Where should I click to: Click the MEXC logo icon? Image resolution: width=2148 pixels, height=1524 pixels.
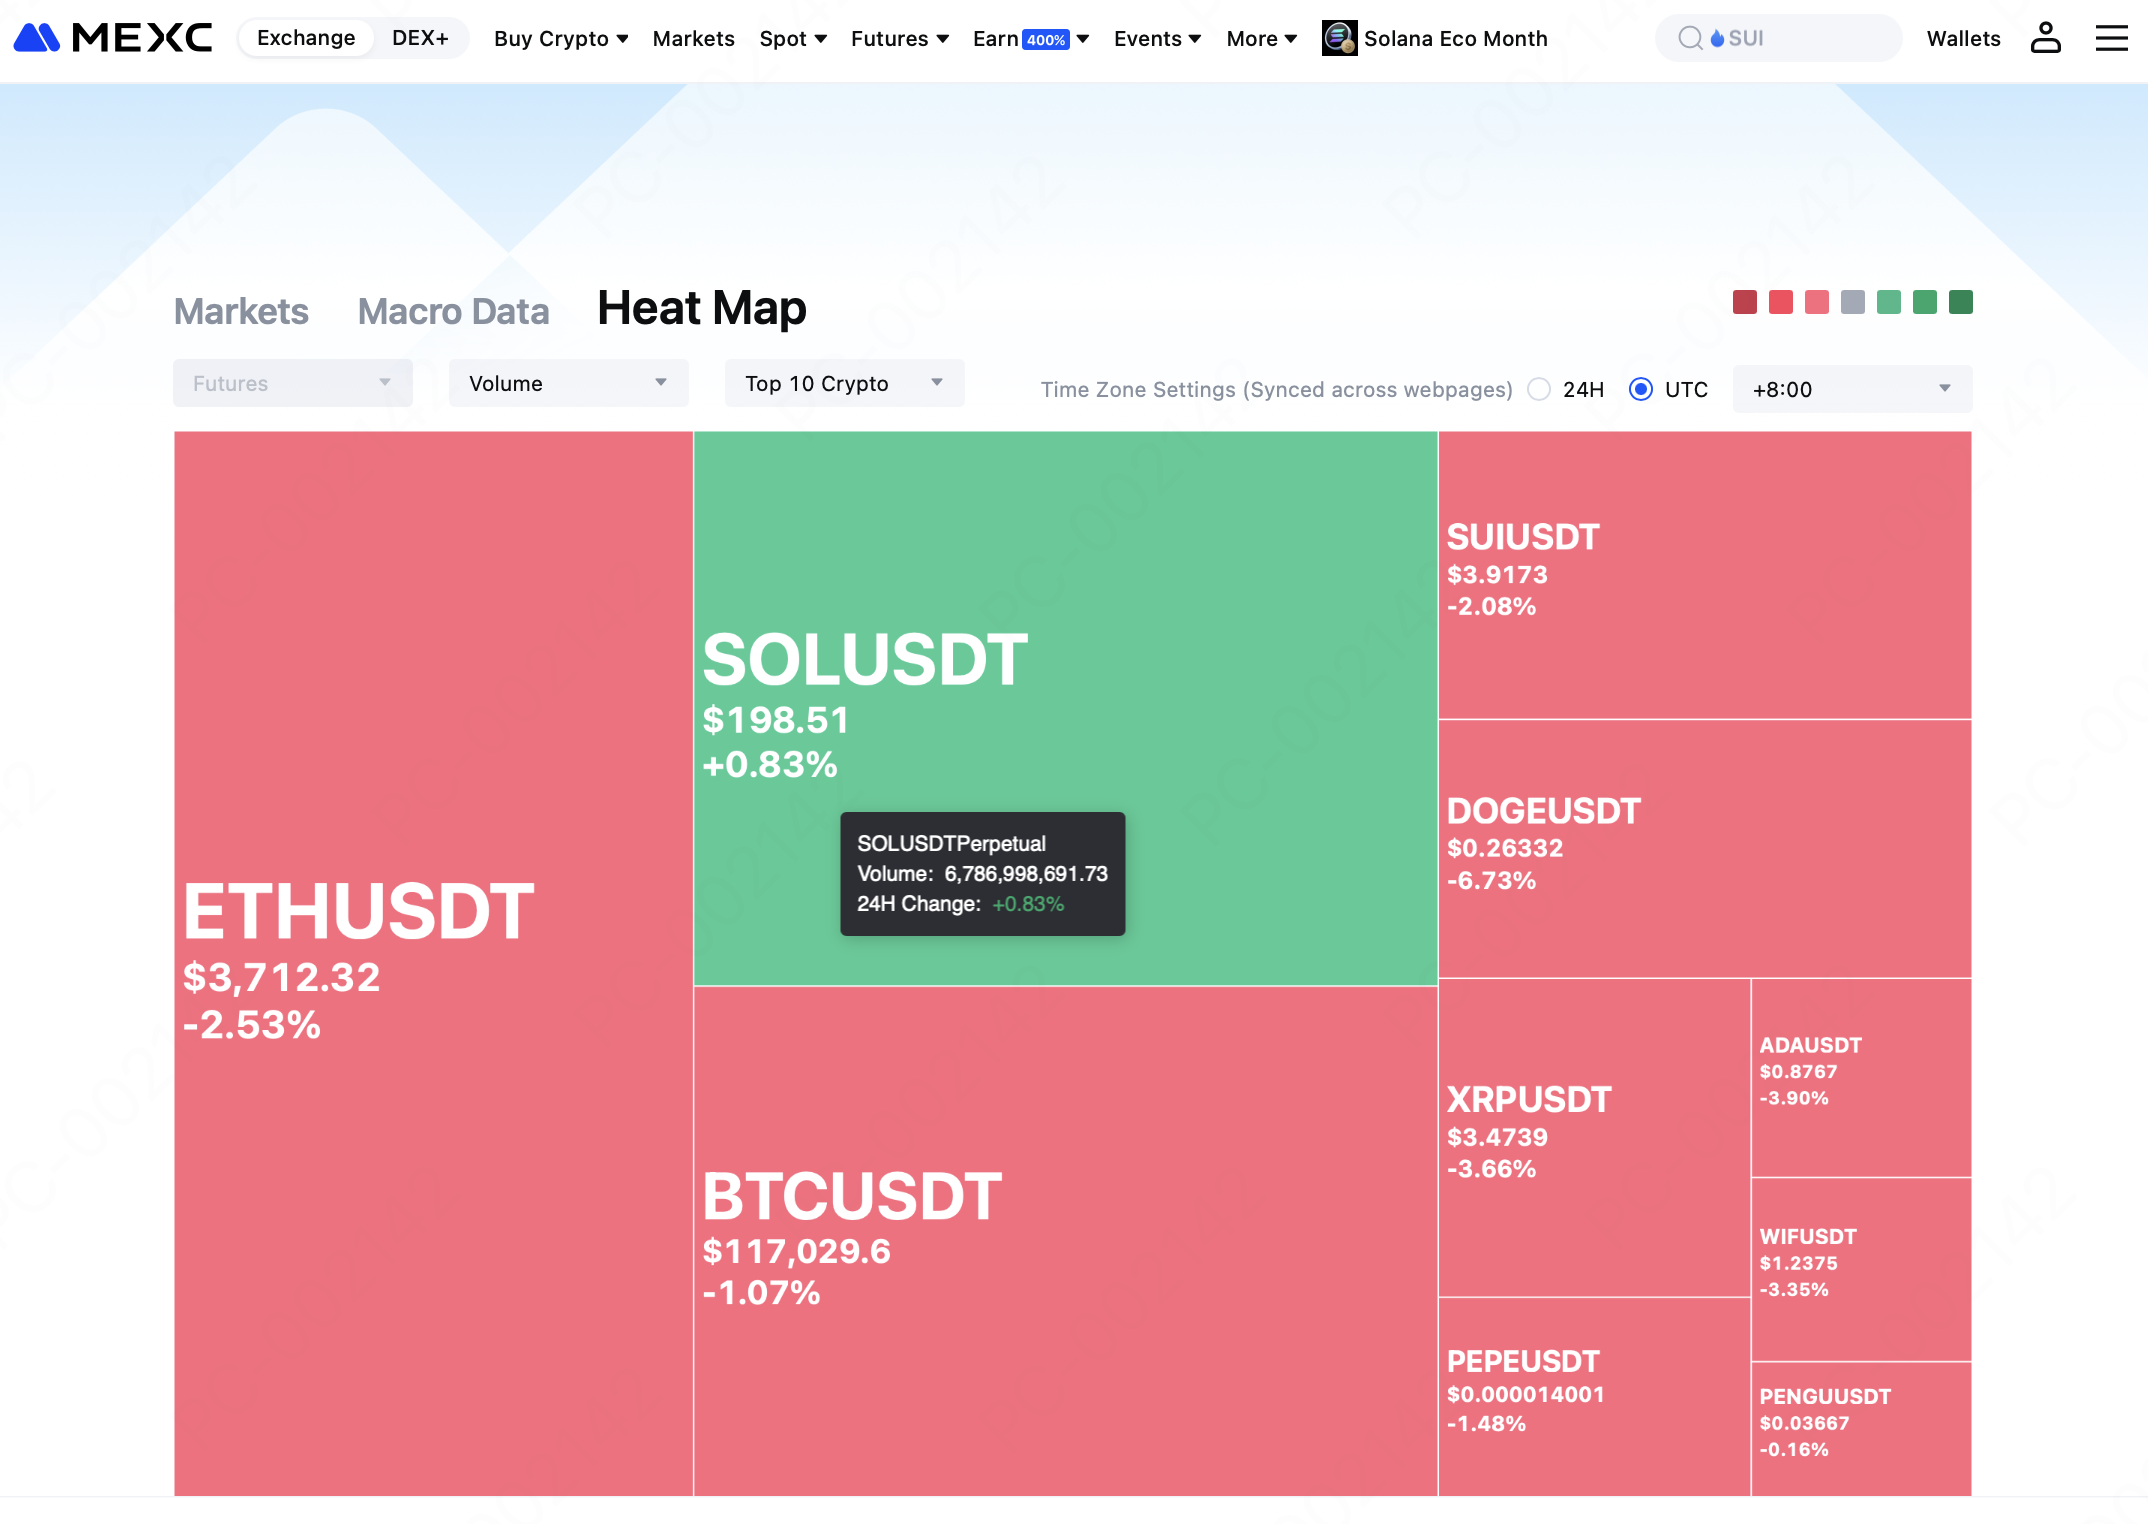pos(38,38)
